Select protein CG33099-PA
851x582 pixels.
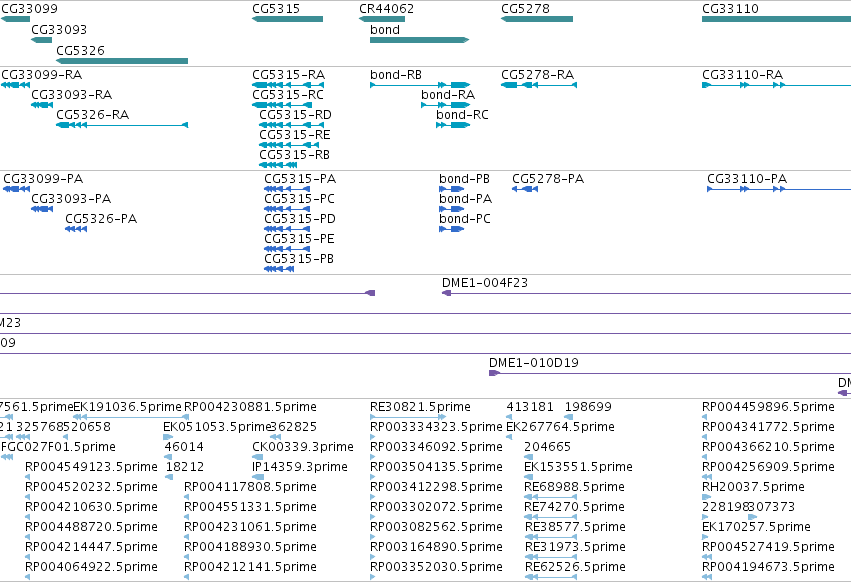click(16, 189)
